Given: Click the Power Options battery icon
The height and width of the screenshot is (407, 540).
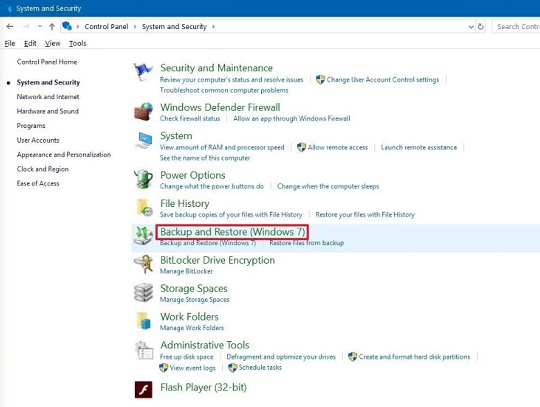Looking at the screenshot, I should tap(143, 179).
